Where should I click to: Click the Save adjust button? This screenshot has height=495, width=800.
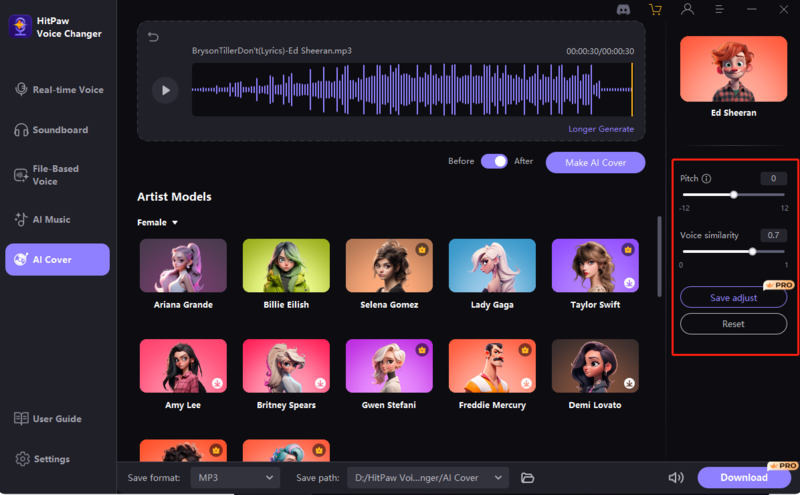click(x=733, y=298)
